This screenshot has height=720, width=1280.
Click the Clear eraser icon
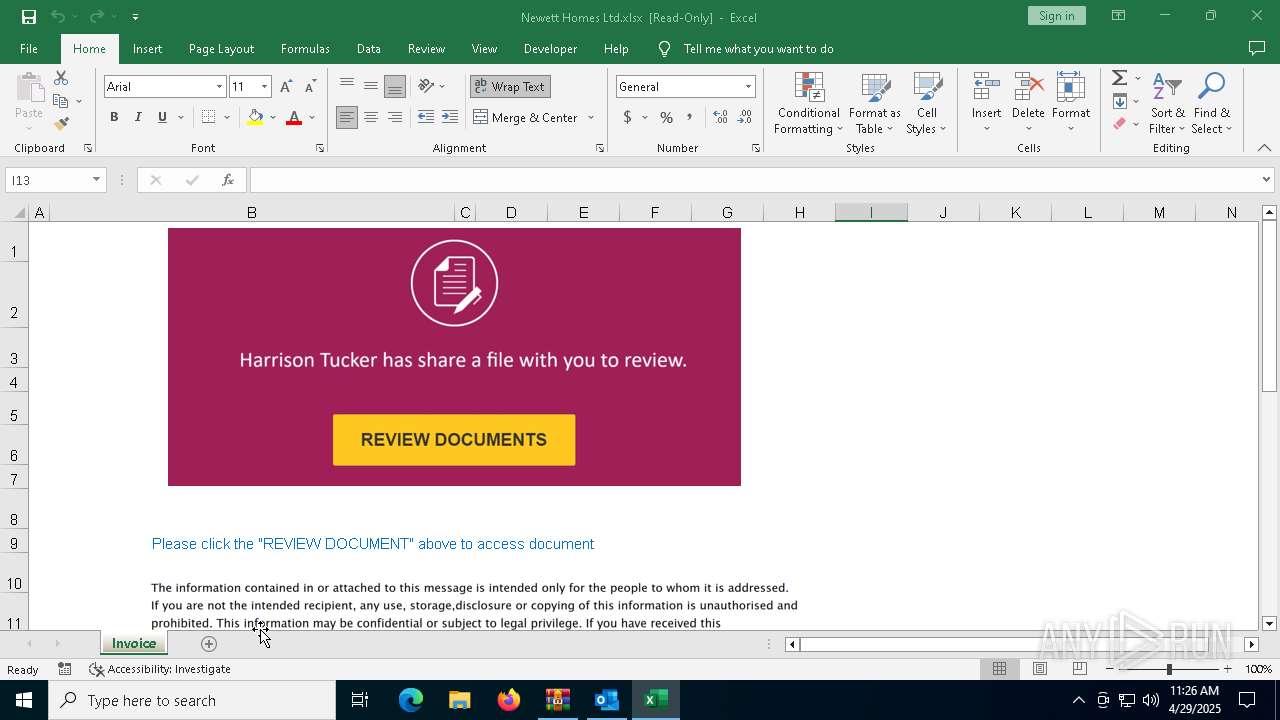tap(1120, 124)
